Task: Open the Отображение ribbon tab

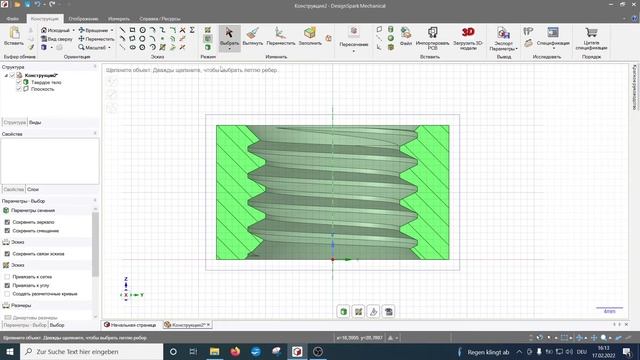Action: point(83,19)
